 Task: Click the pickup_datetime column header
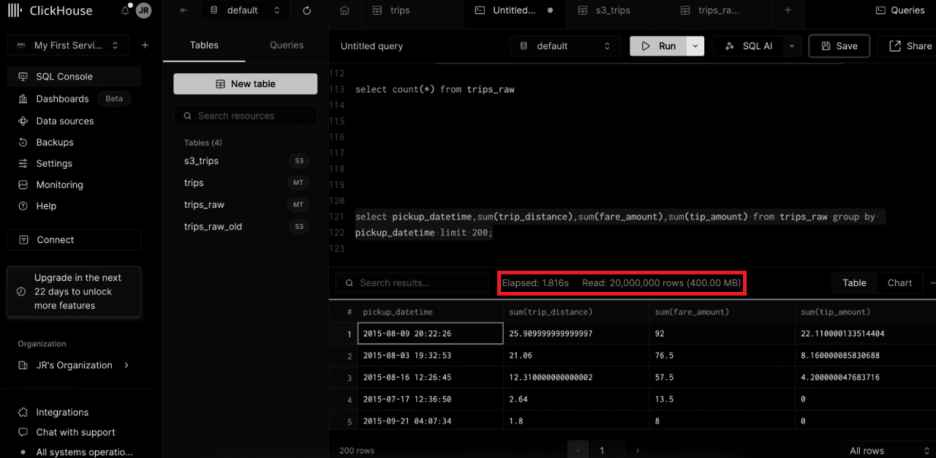coord(430,312)
